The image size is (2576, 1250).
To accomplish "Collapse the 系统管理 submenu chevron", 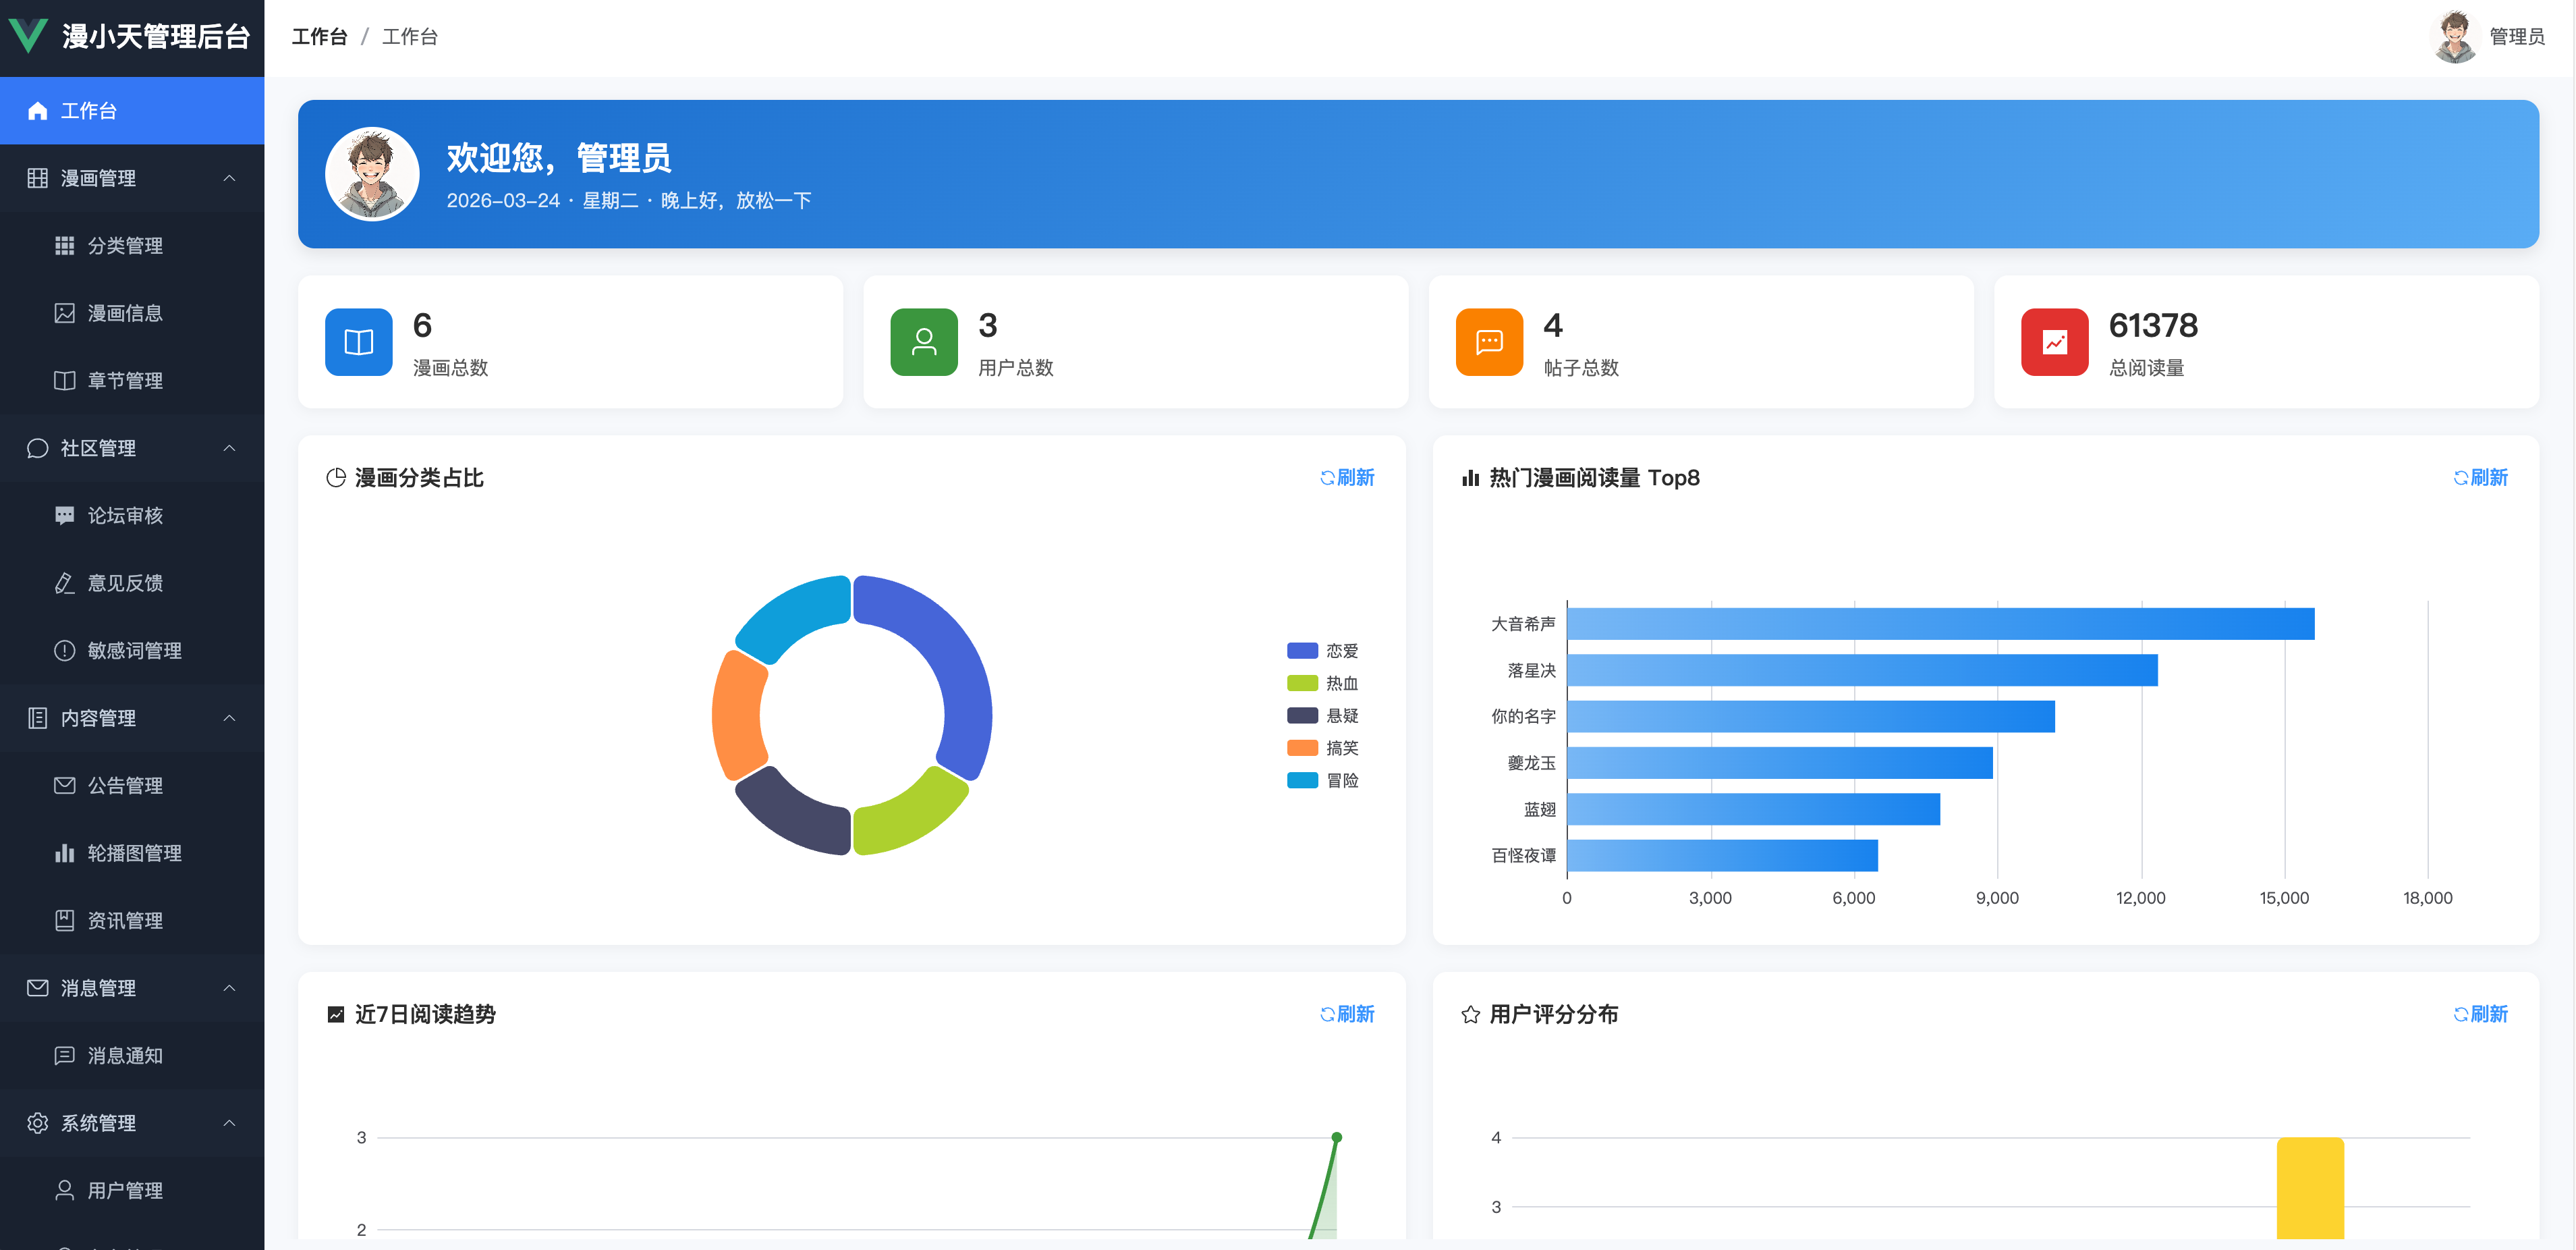I will coord(229,1123).
